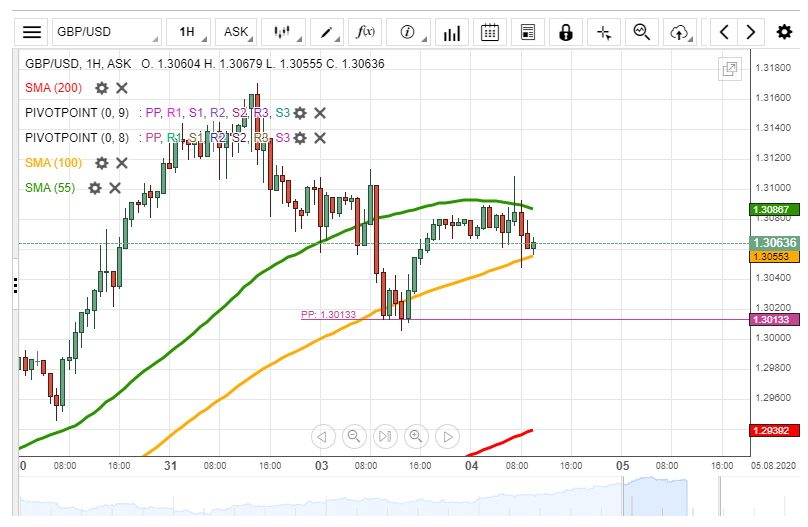808x527 pixels.
Task: Zoom in the chart
Action: point(416,437)
